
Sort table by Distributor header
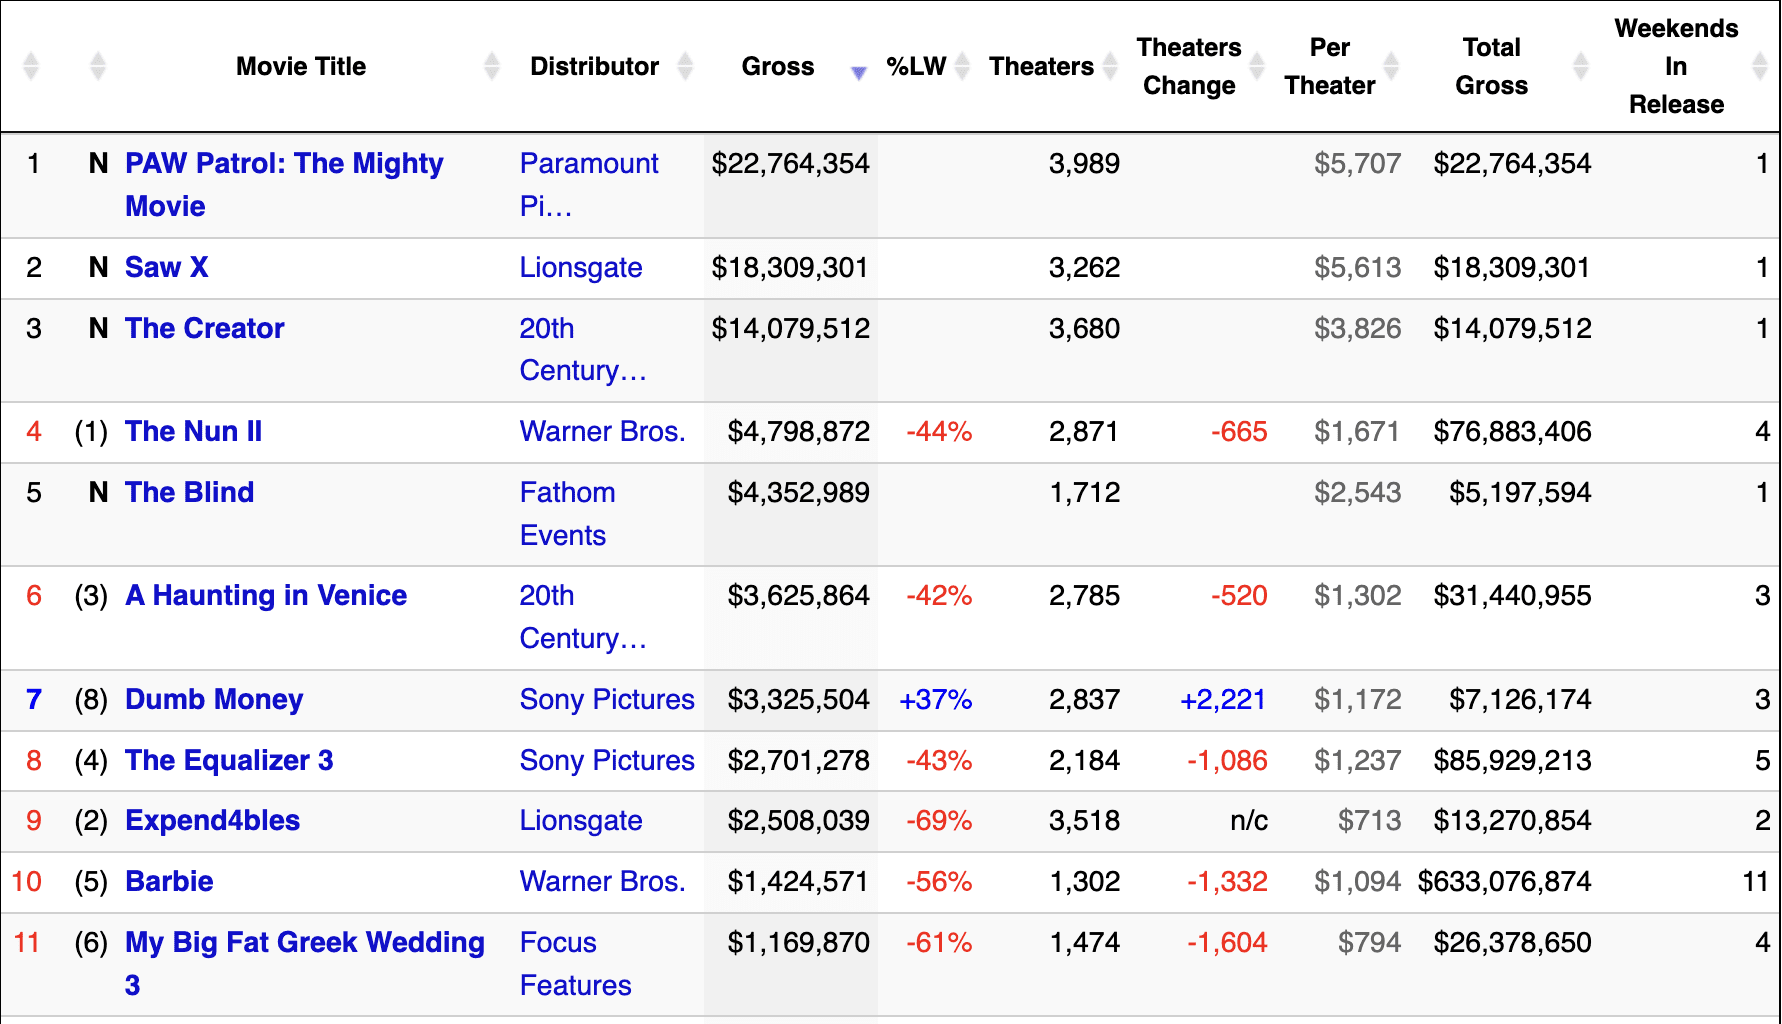pos(594,66)
